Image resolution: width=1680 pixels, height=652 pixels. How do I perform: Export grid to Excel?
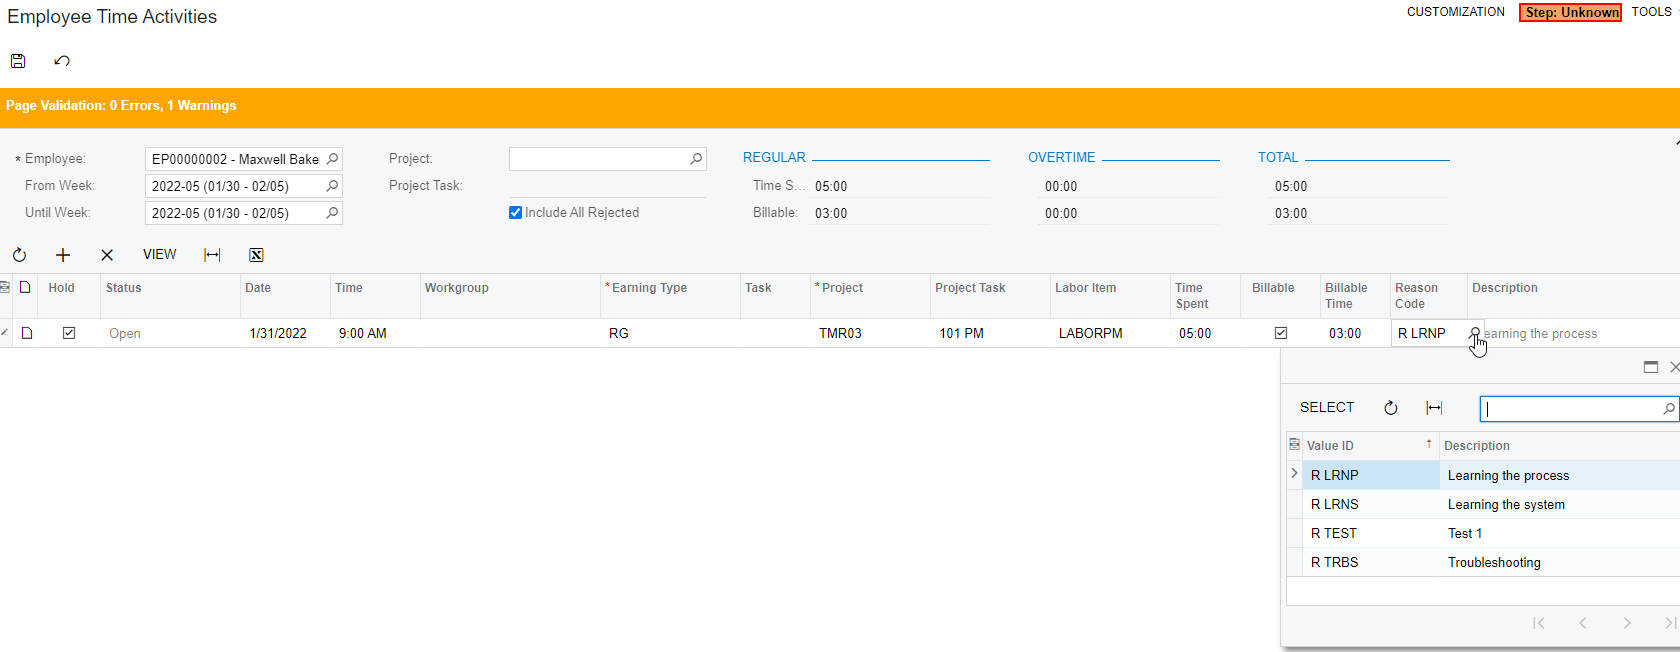256,255
